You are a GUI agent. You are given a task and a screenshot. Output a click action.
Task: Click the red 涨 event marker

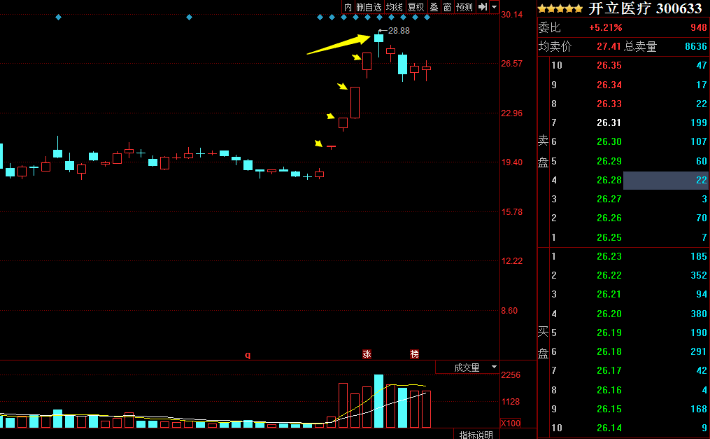pyautogui.click(x=366, y=354)
